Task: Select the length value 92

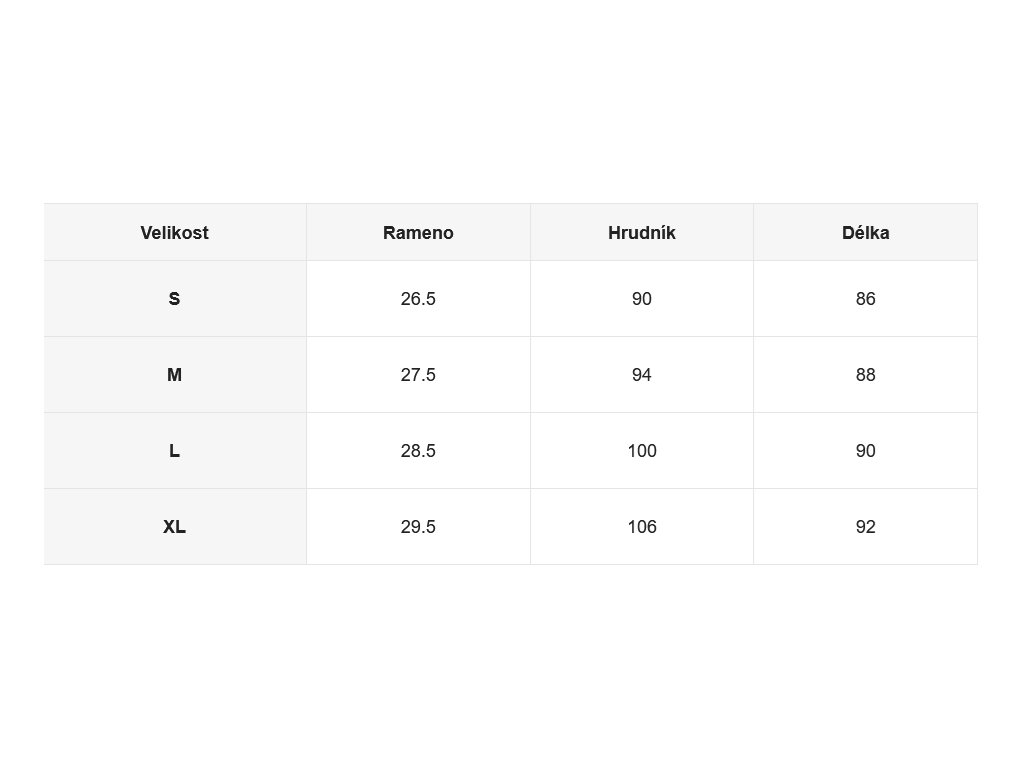Action: 865,526
